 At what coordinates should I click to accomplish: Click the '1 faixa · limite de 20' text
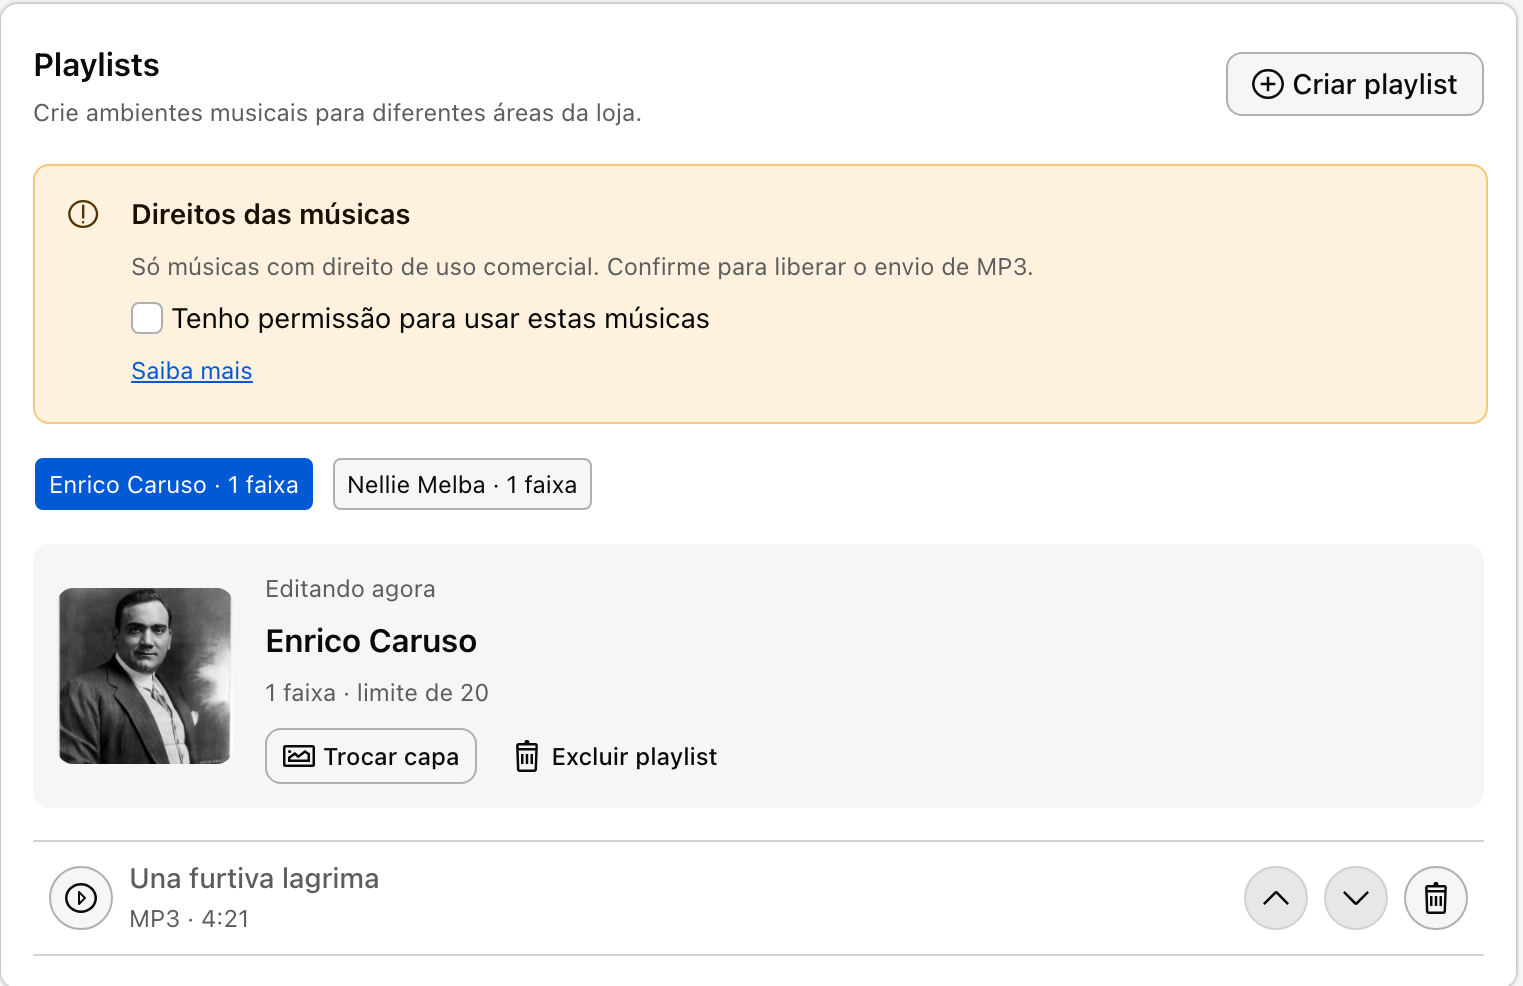377,693
